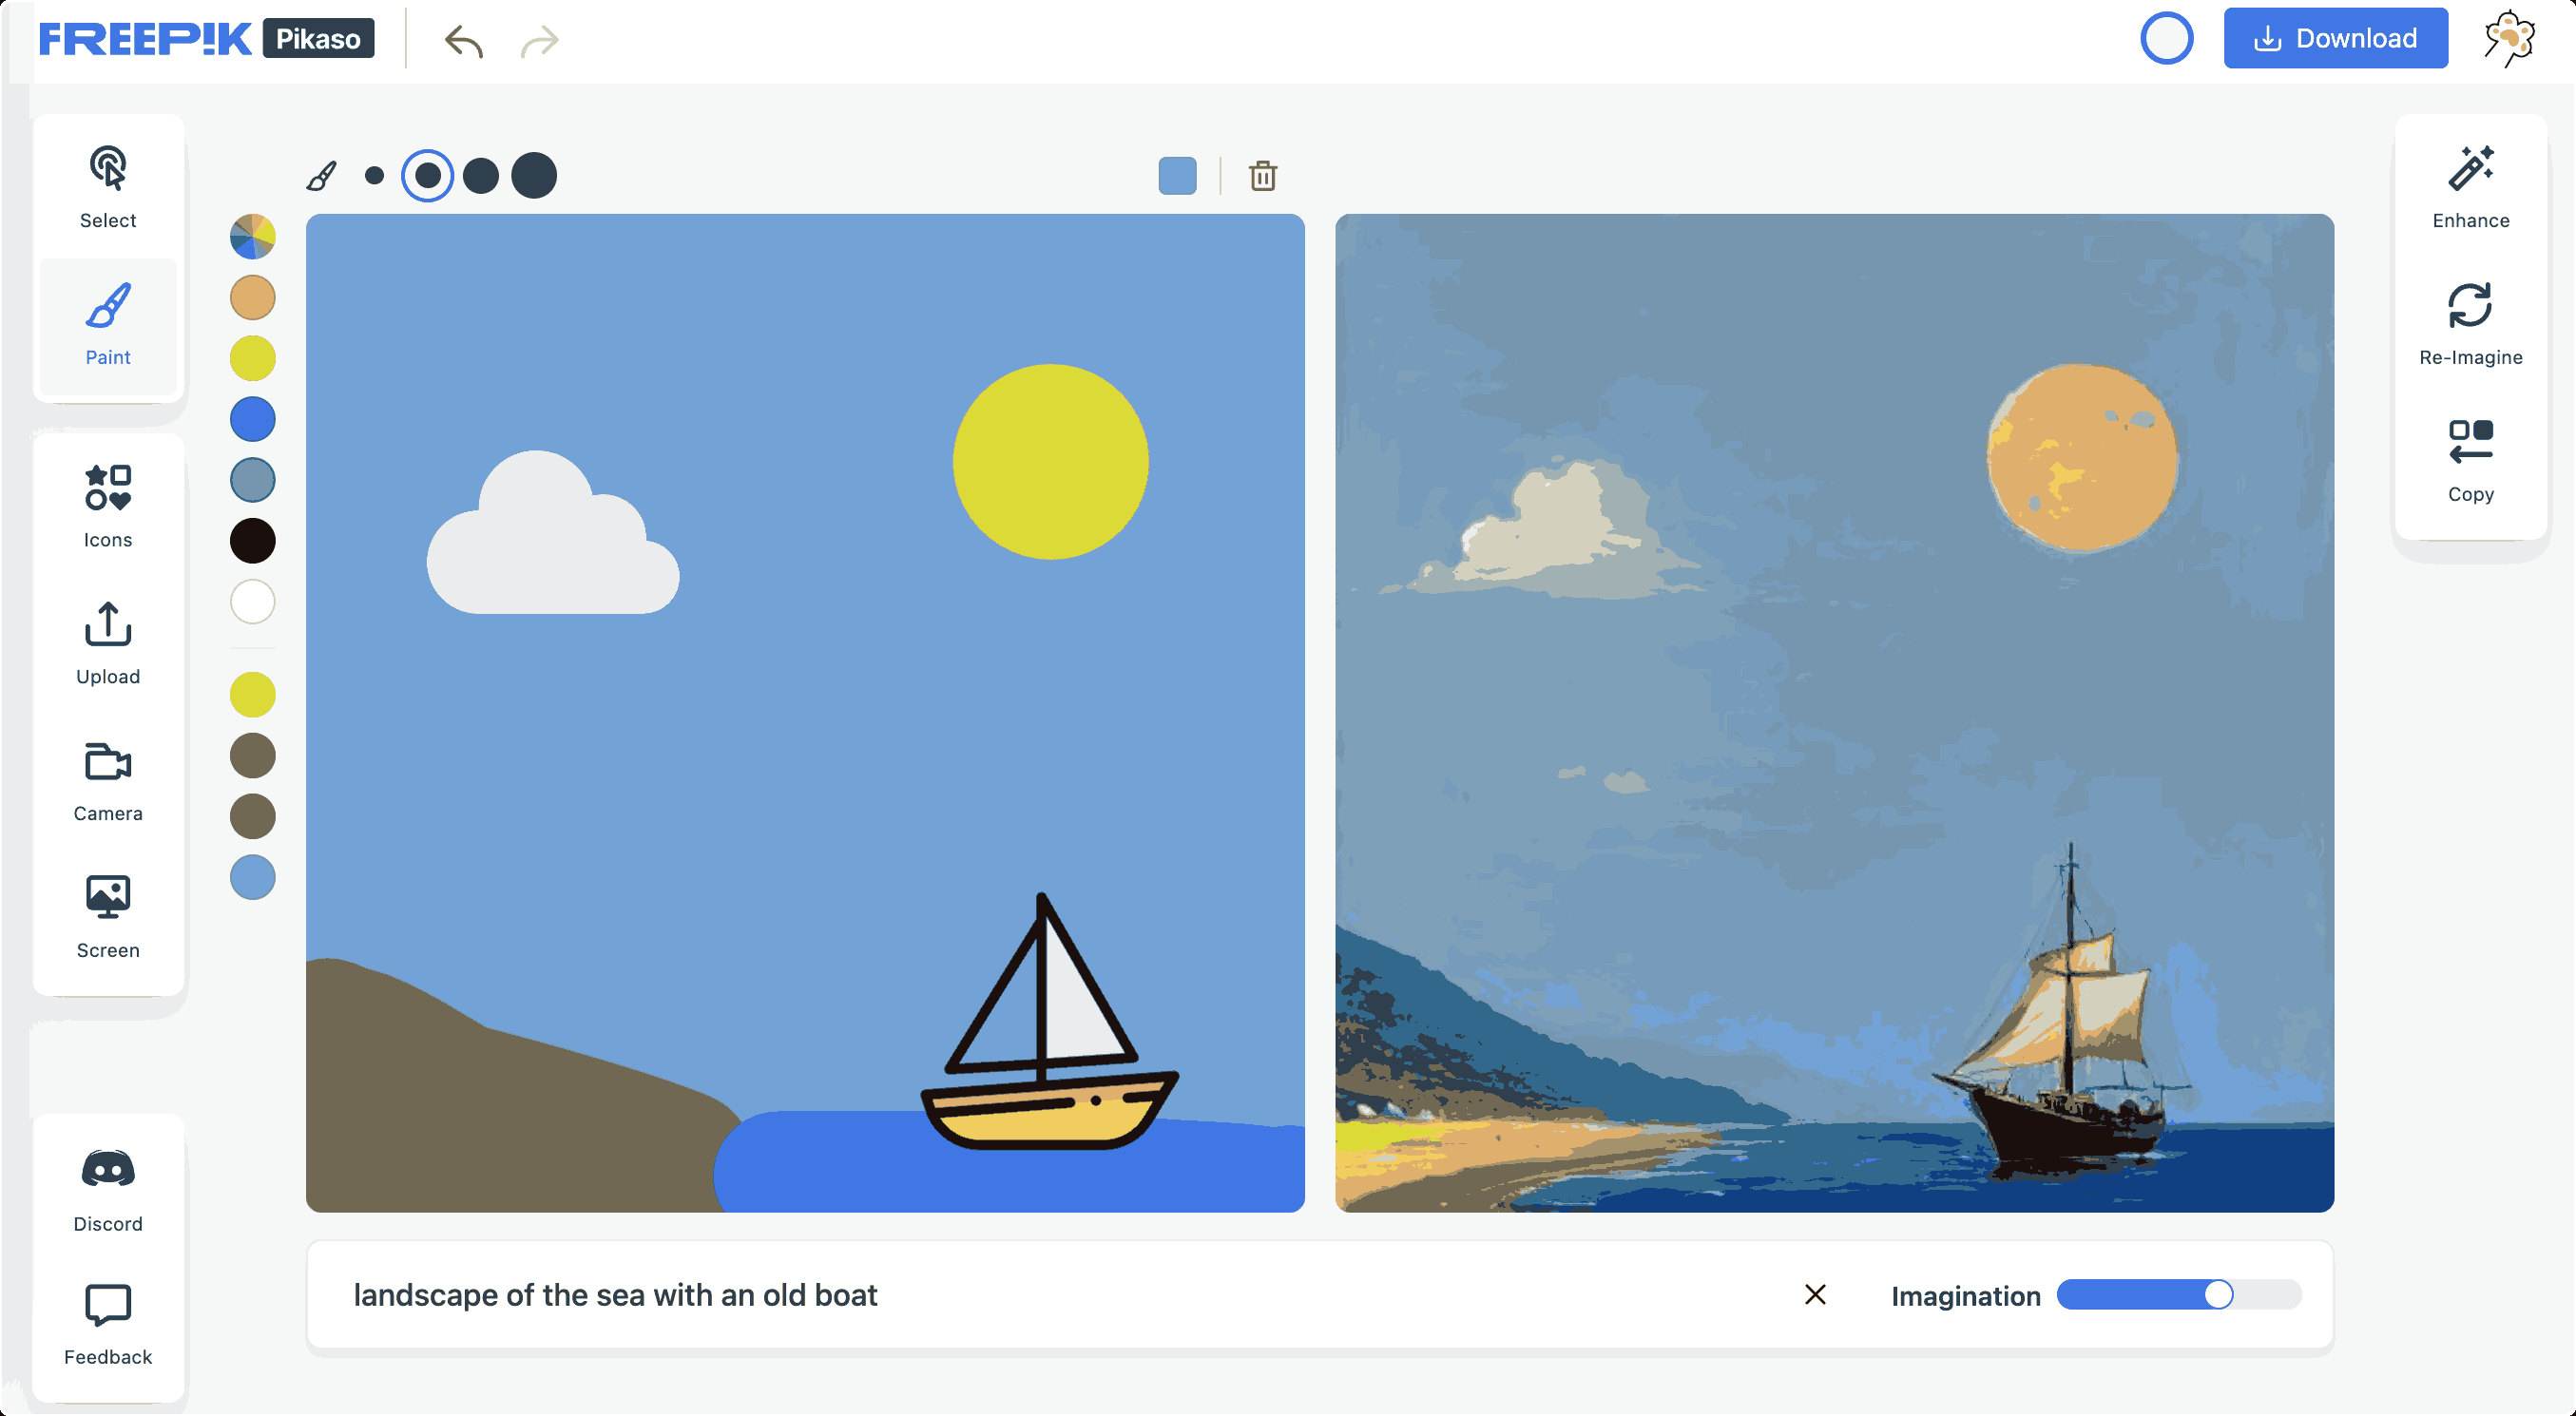Open the user avatar menu
2576x1416 pixels.
coord(2510,38)
